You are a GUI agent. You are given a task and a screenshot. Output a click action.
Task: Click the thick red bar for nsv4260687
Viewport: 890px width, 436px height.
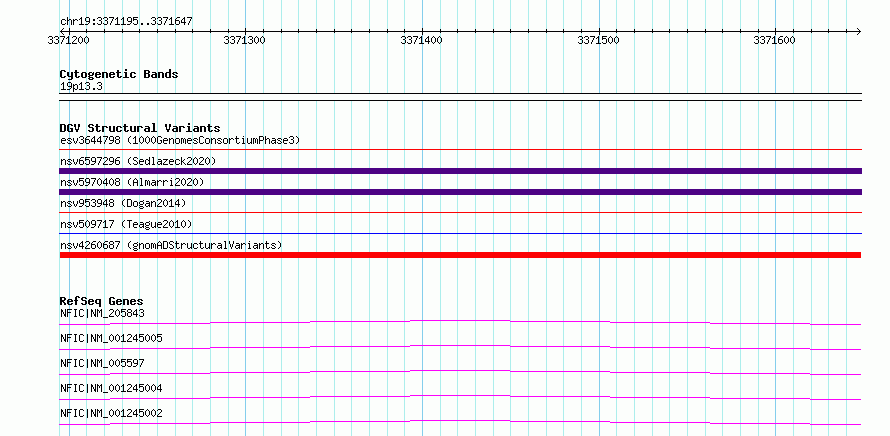click(x=460, y=255)
